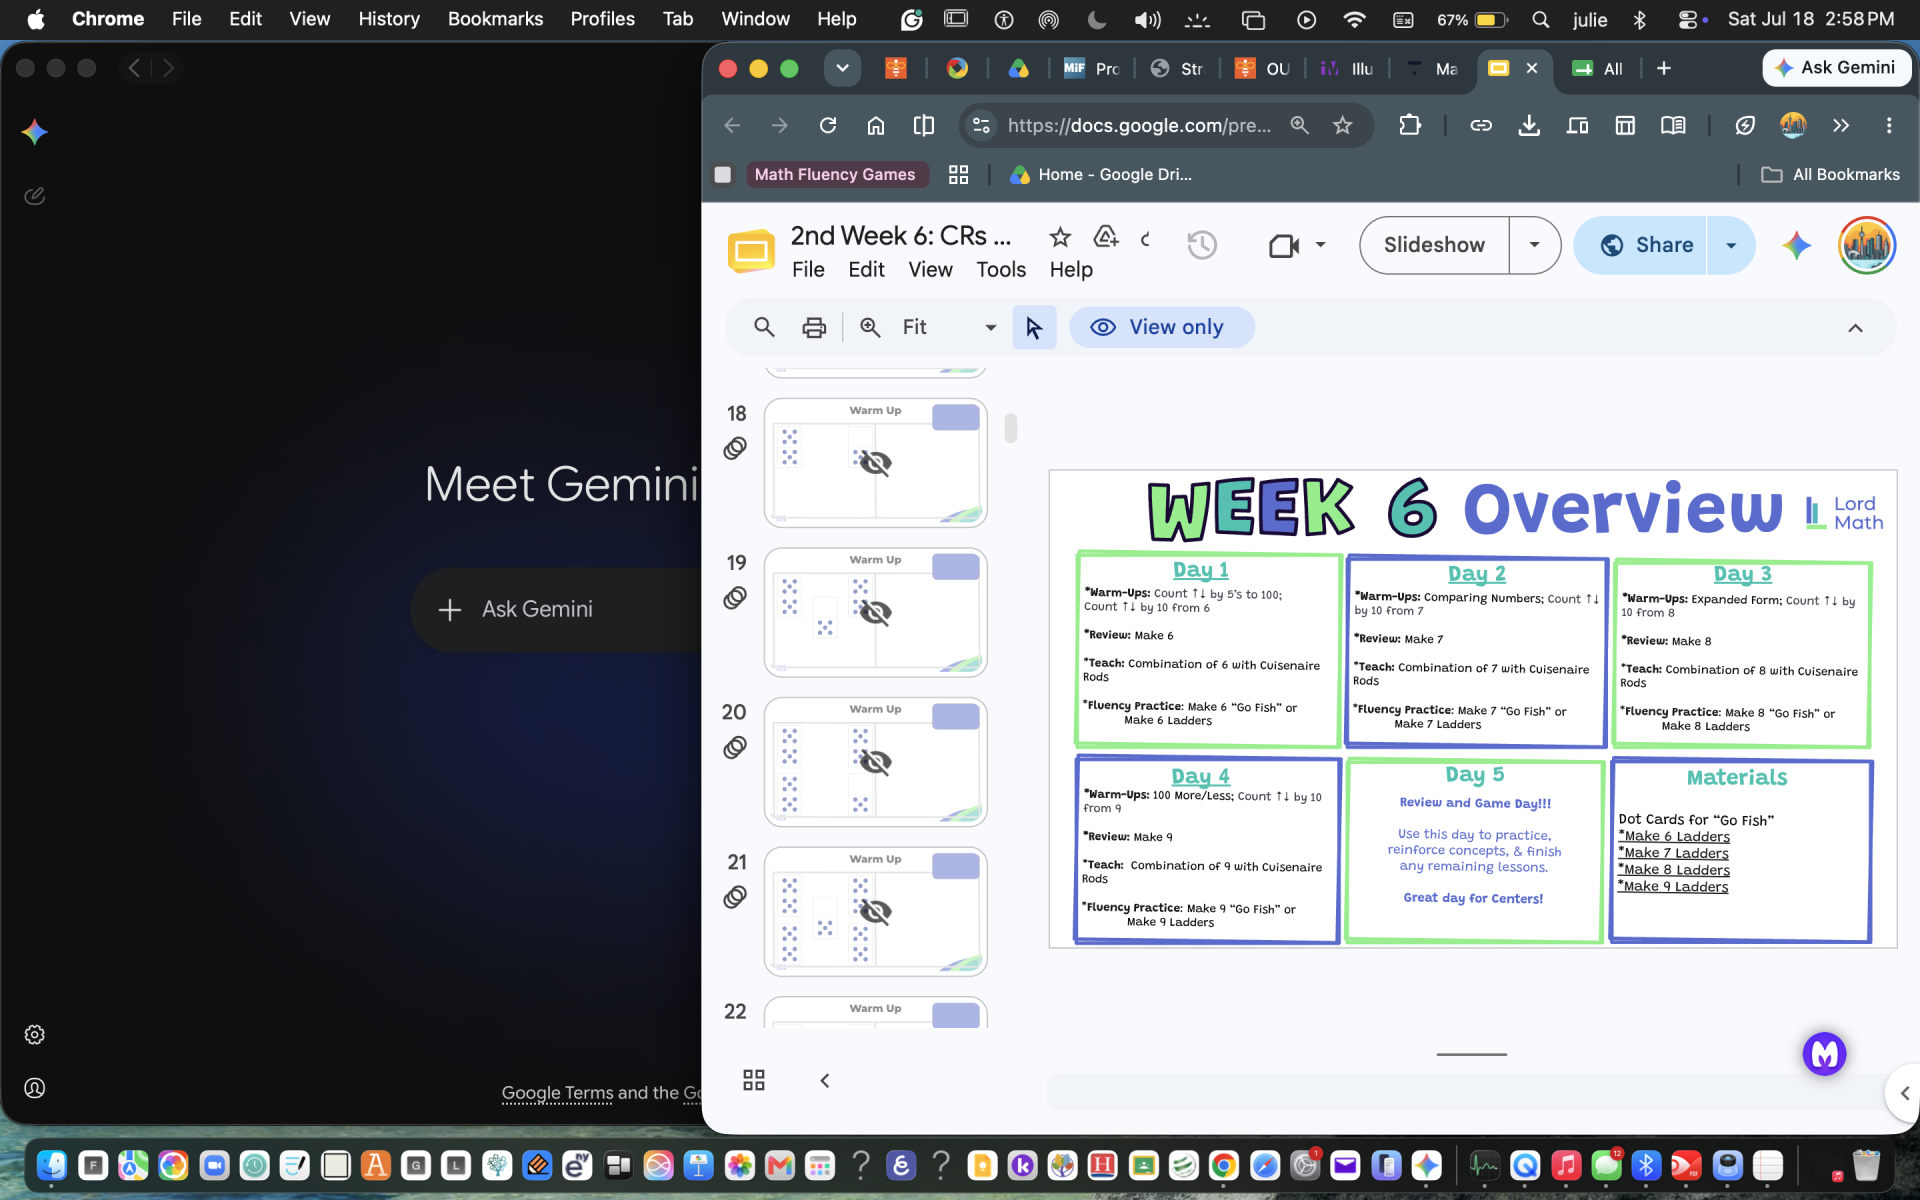
Task: Click the filmstrip vertical scrollbar handle
Action: click(1011, 428)
